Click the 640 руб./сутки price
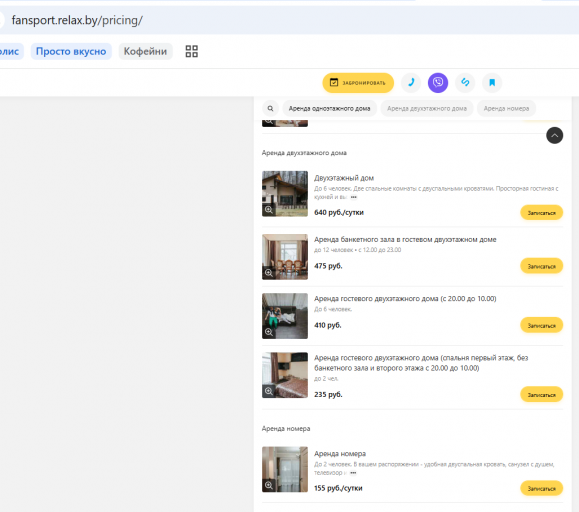 (x=339, y=212)
